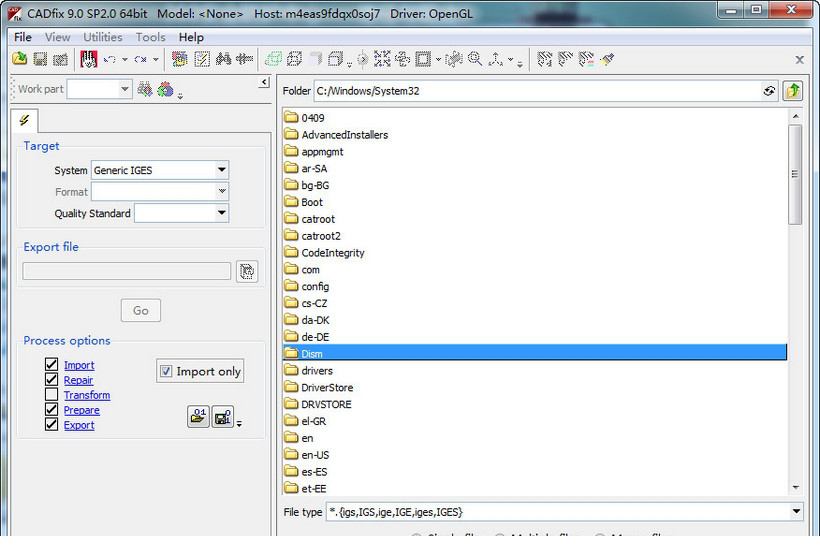Click the rotate view toolbar icon

pos(403,59)
